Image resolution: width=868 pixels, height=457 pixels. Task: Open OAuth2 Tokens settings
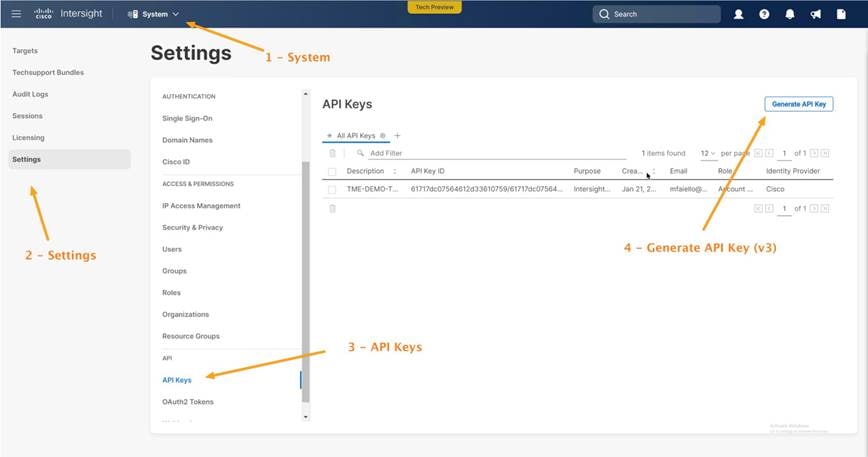click(188, 402)
